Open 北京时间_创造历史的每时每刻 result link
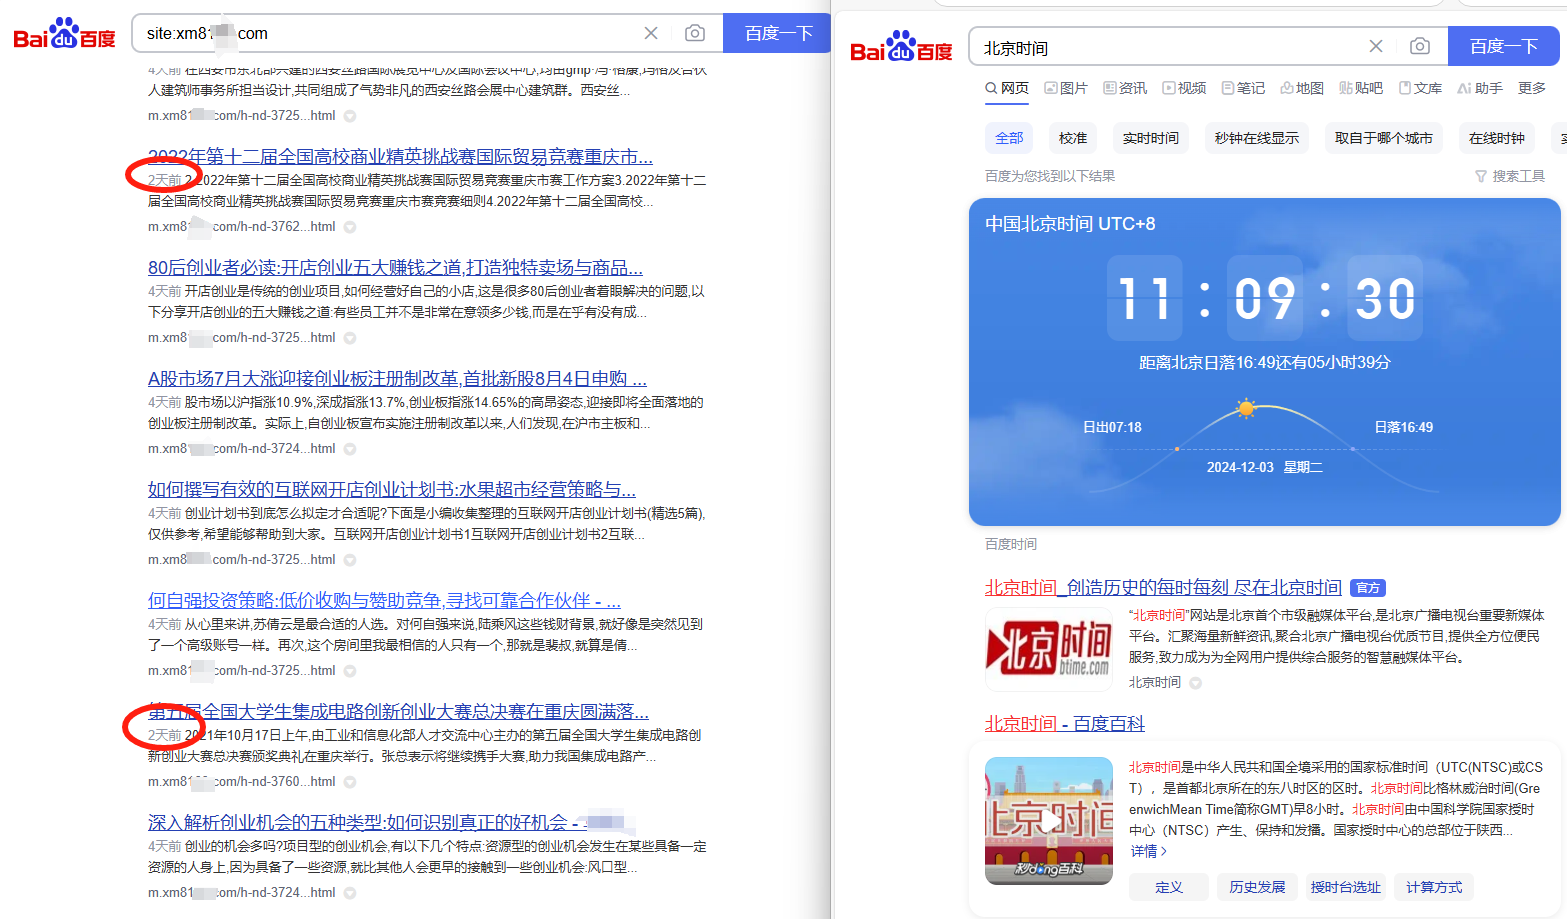 coord(1163,587)
